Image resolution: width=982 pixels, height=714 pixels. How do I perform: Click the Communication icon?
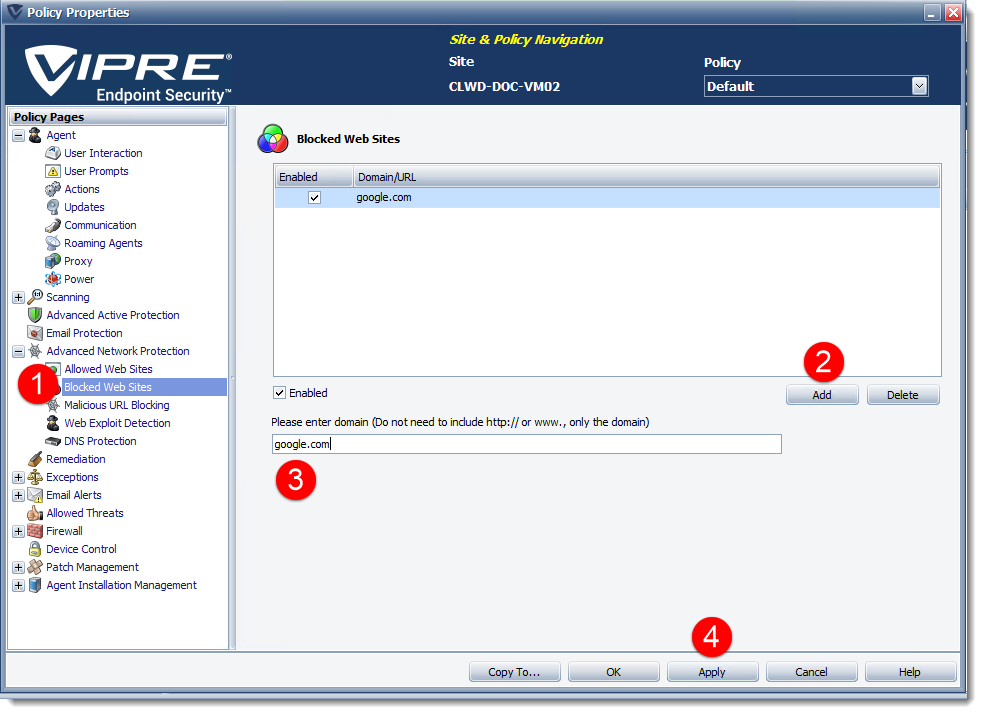pos(53,225)
